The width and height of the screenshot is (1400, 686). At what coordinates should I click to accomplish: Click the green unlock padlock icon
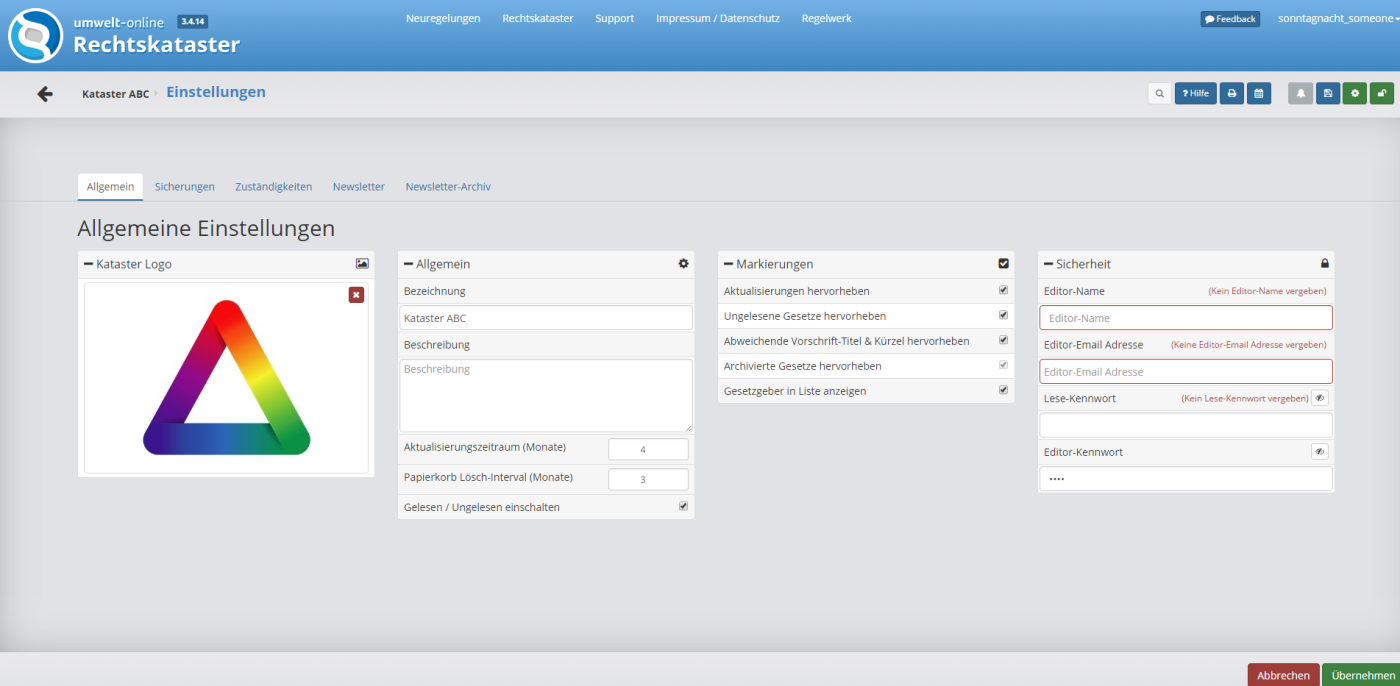(1382, 93)
